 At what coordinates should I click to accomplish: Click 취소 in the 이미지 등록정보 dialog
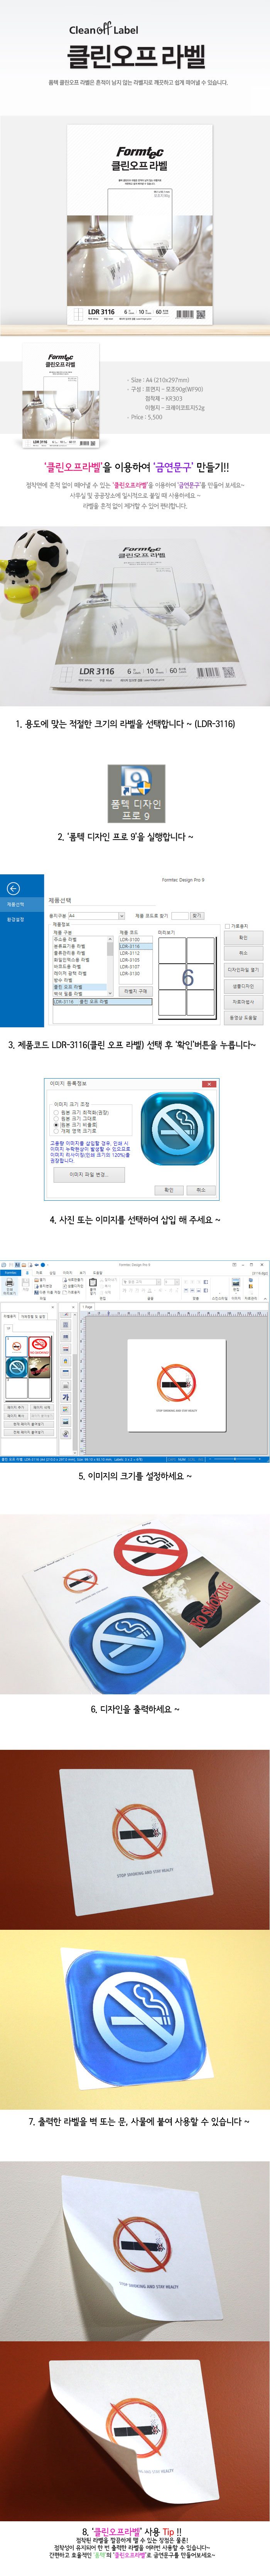point(200,1189)
